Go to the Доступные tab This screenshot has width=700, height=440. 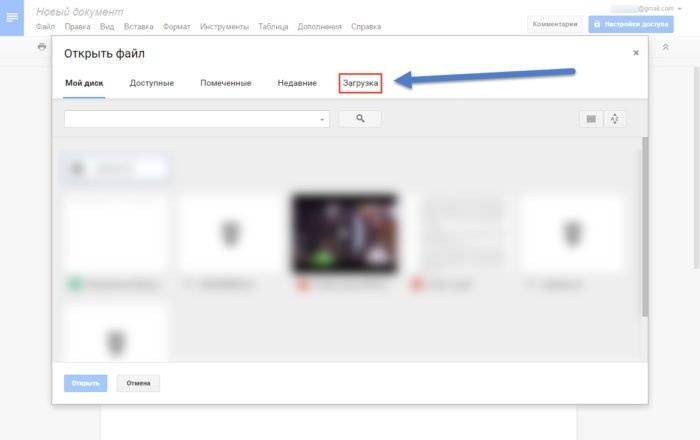[x=151, y=83]
